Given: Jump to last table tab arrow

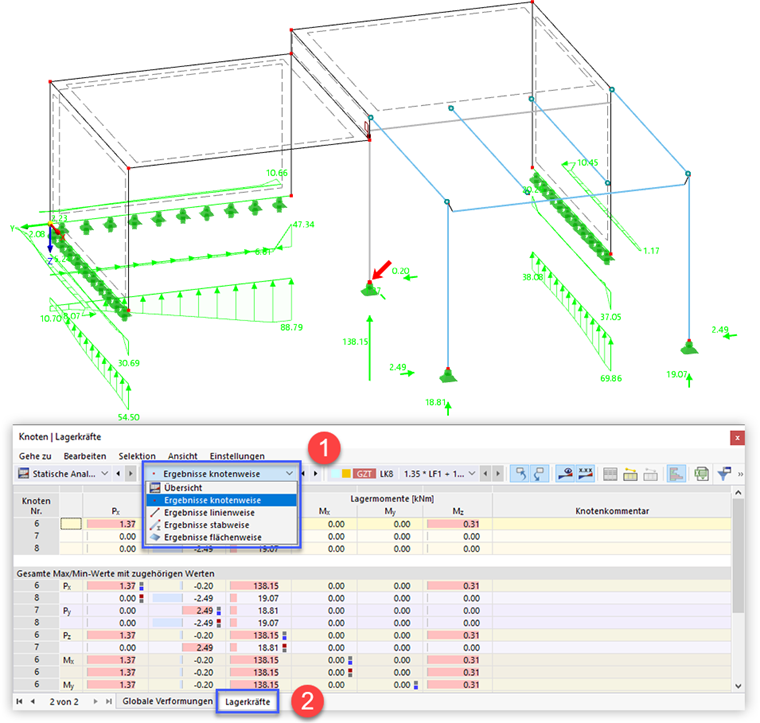Looking at the screenshot, I should pos(109,701).
